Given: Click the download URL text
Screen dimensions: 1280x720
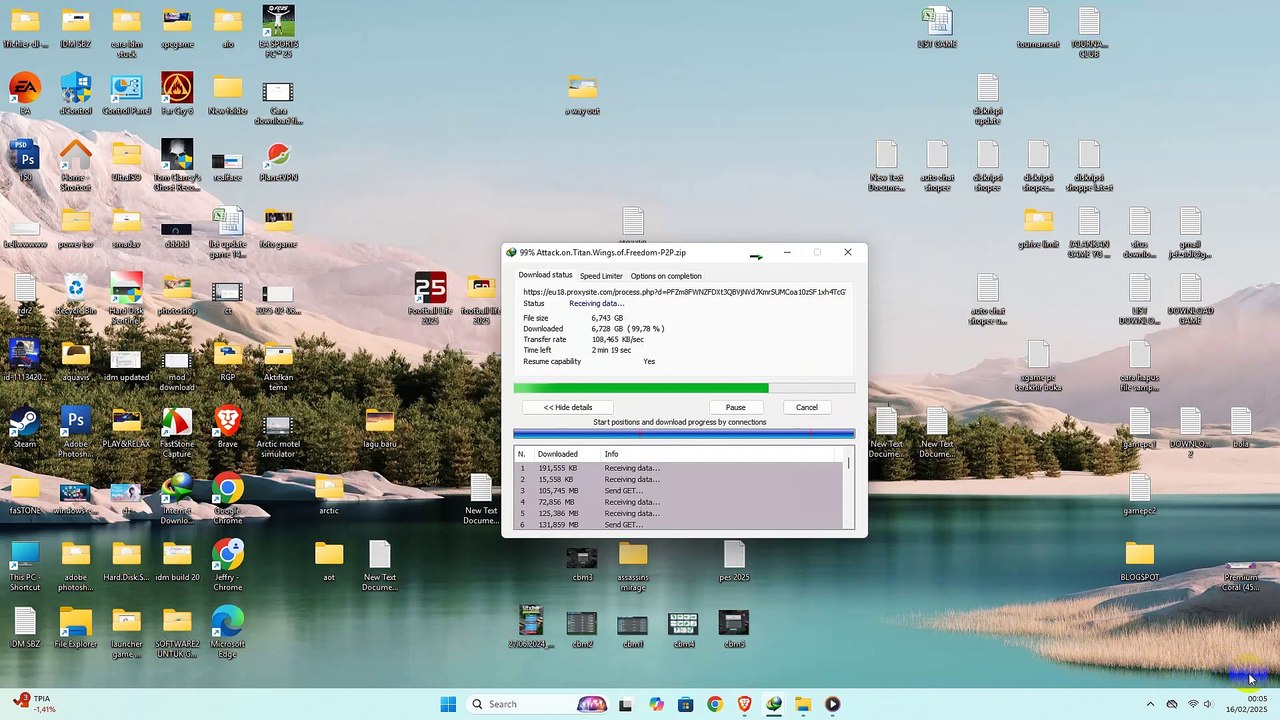Looking at the screenshot, I should [684, 292].
